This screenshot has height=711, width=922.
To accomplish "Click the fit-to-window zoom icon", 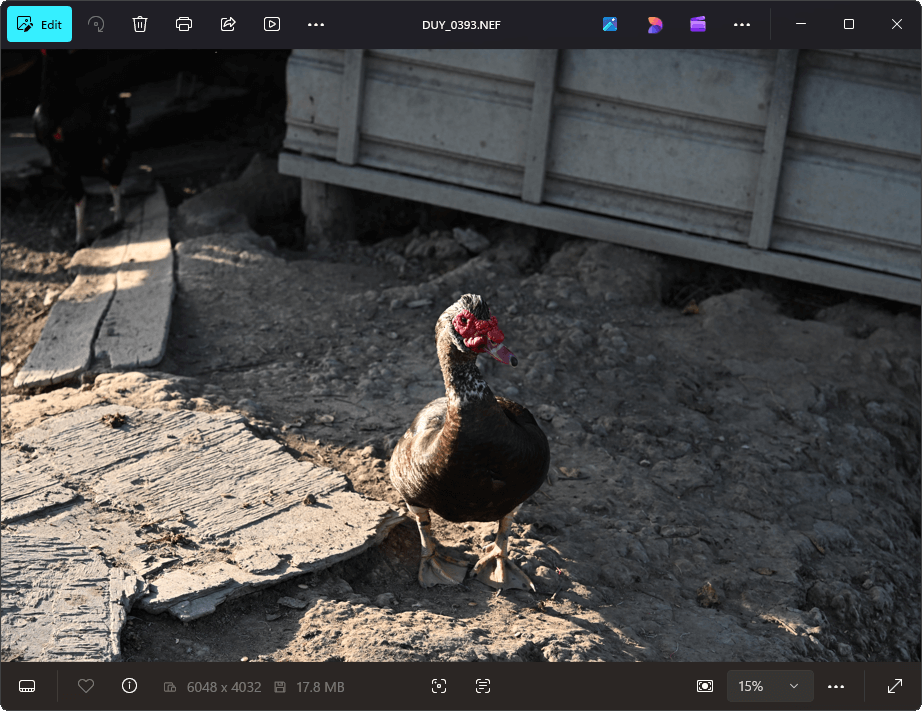I will point(705,686).
